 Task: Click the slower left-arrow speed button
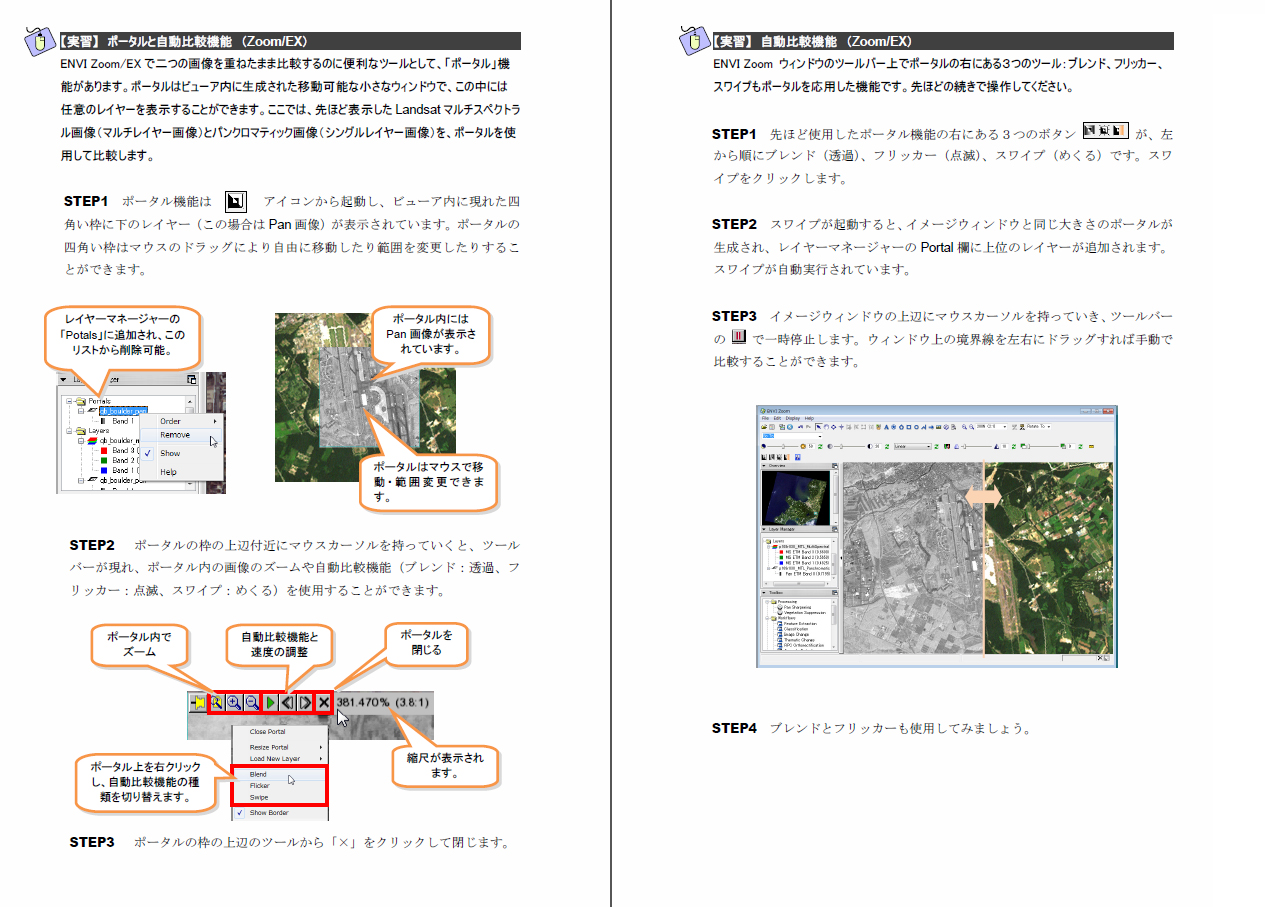click(288, 703)
